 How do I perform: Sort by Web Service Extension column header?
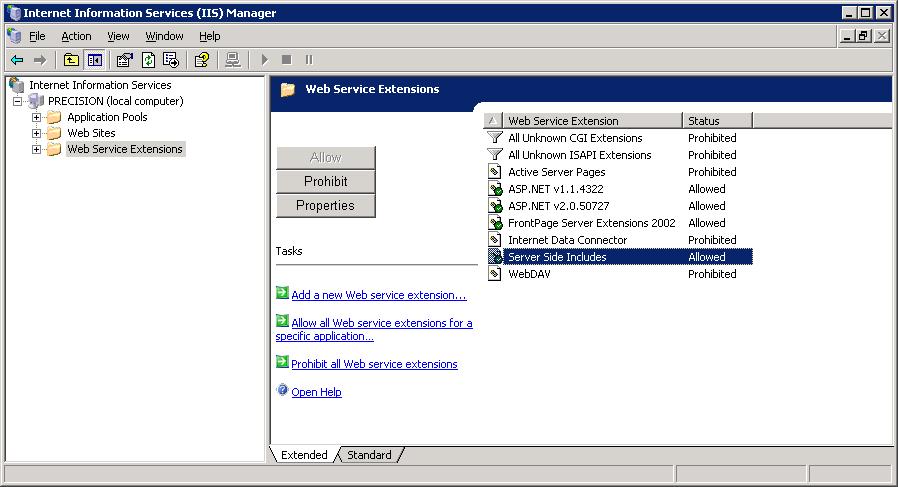592,121
